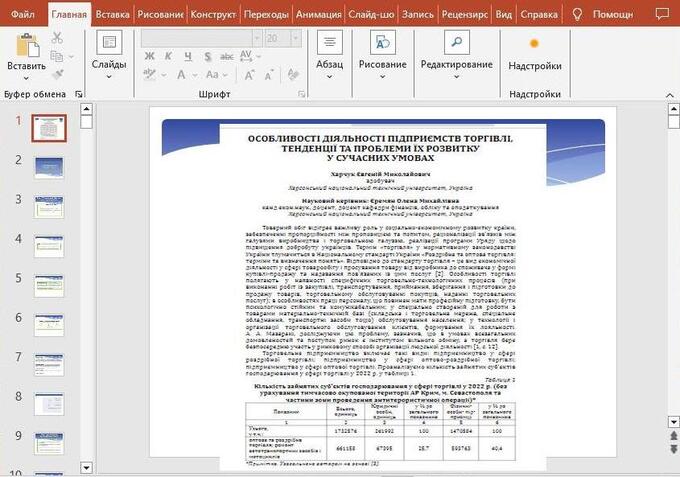Click the Надстройки add-ins icon

(x=534, y=44)
